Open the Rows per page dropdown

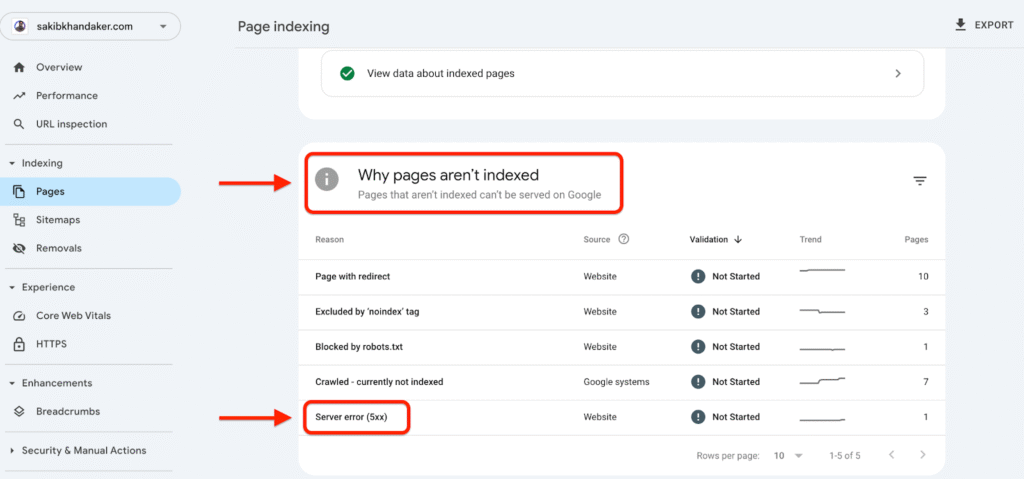coord(788,455)
